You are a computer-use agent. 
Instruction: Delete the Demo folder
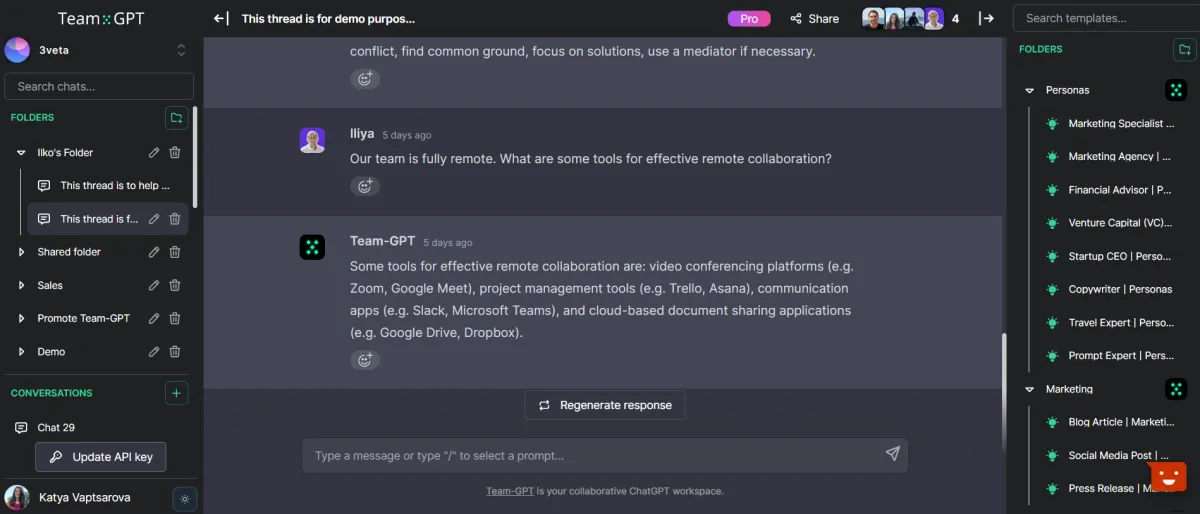point(175,352)
